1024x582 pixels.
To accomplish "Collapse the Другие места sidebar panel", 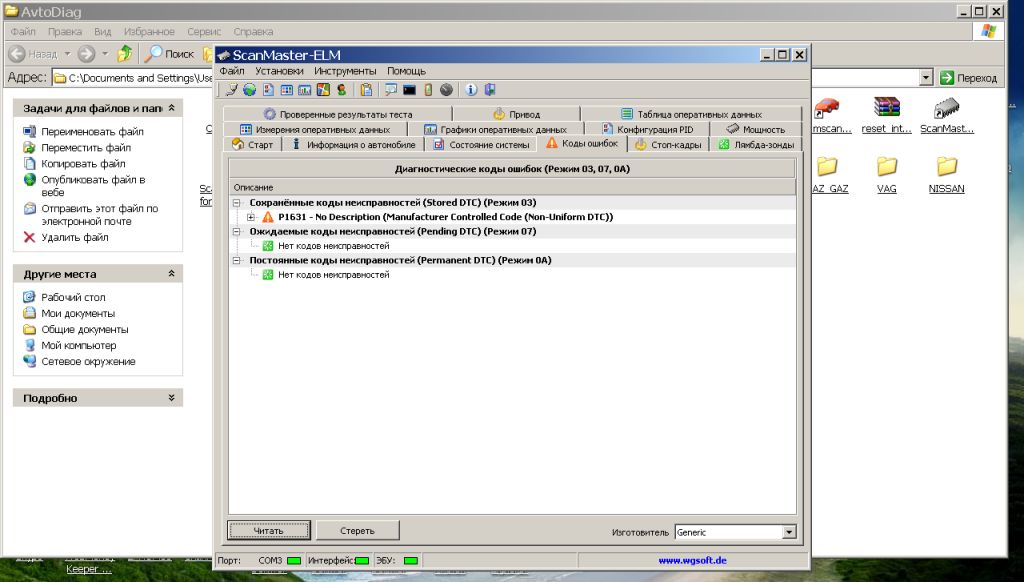I will pyautogui.click(x=171, y=273).
